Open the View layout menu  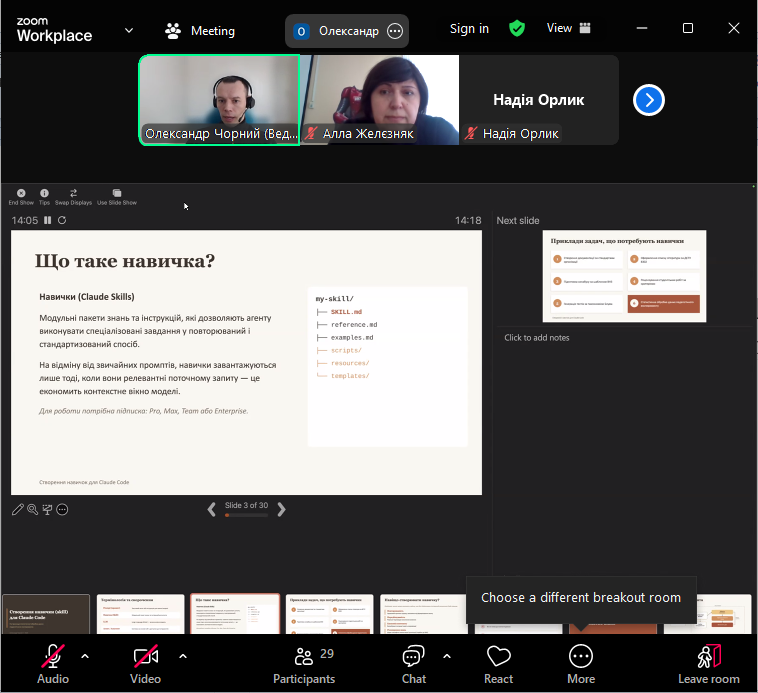[569, 29]
